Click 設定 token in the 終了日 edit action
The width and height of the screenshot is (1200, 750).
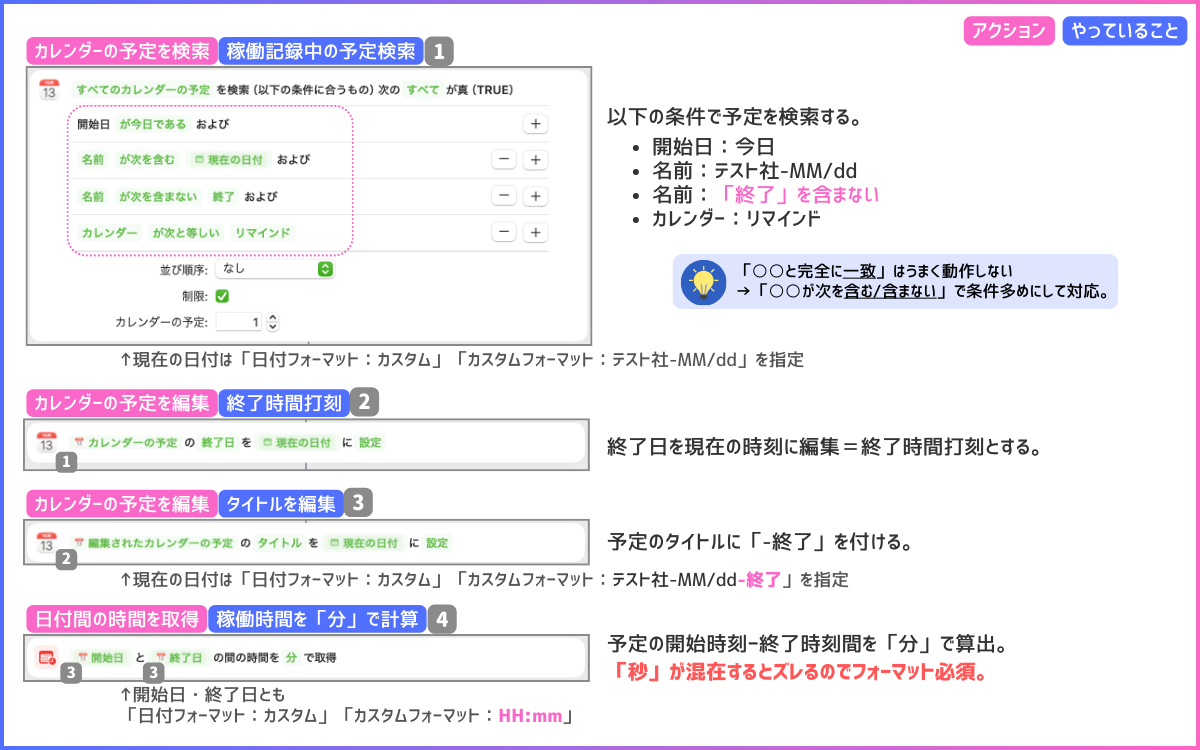click(x=370, y=442)
